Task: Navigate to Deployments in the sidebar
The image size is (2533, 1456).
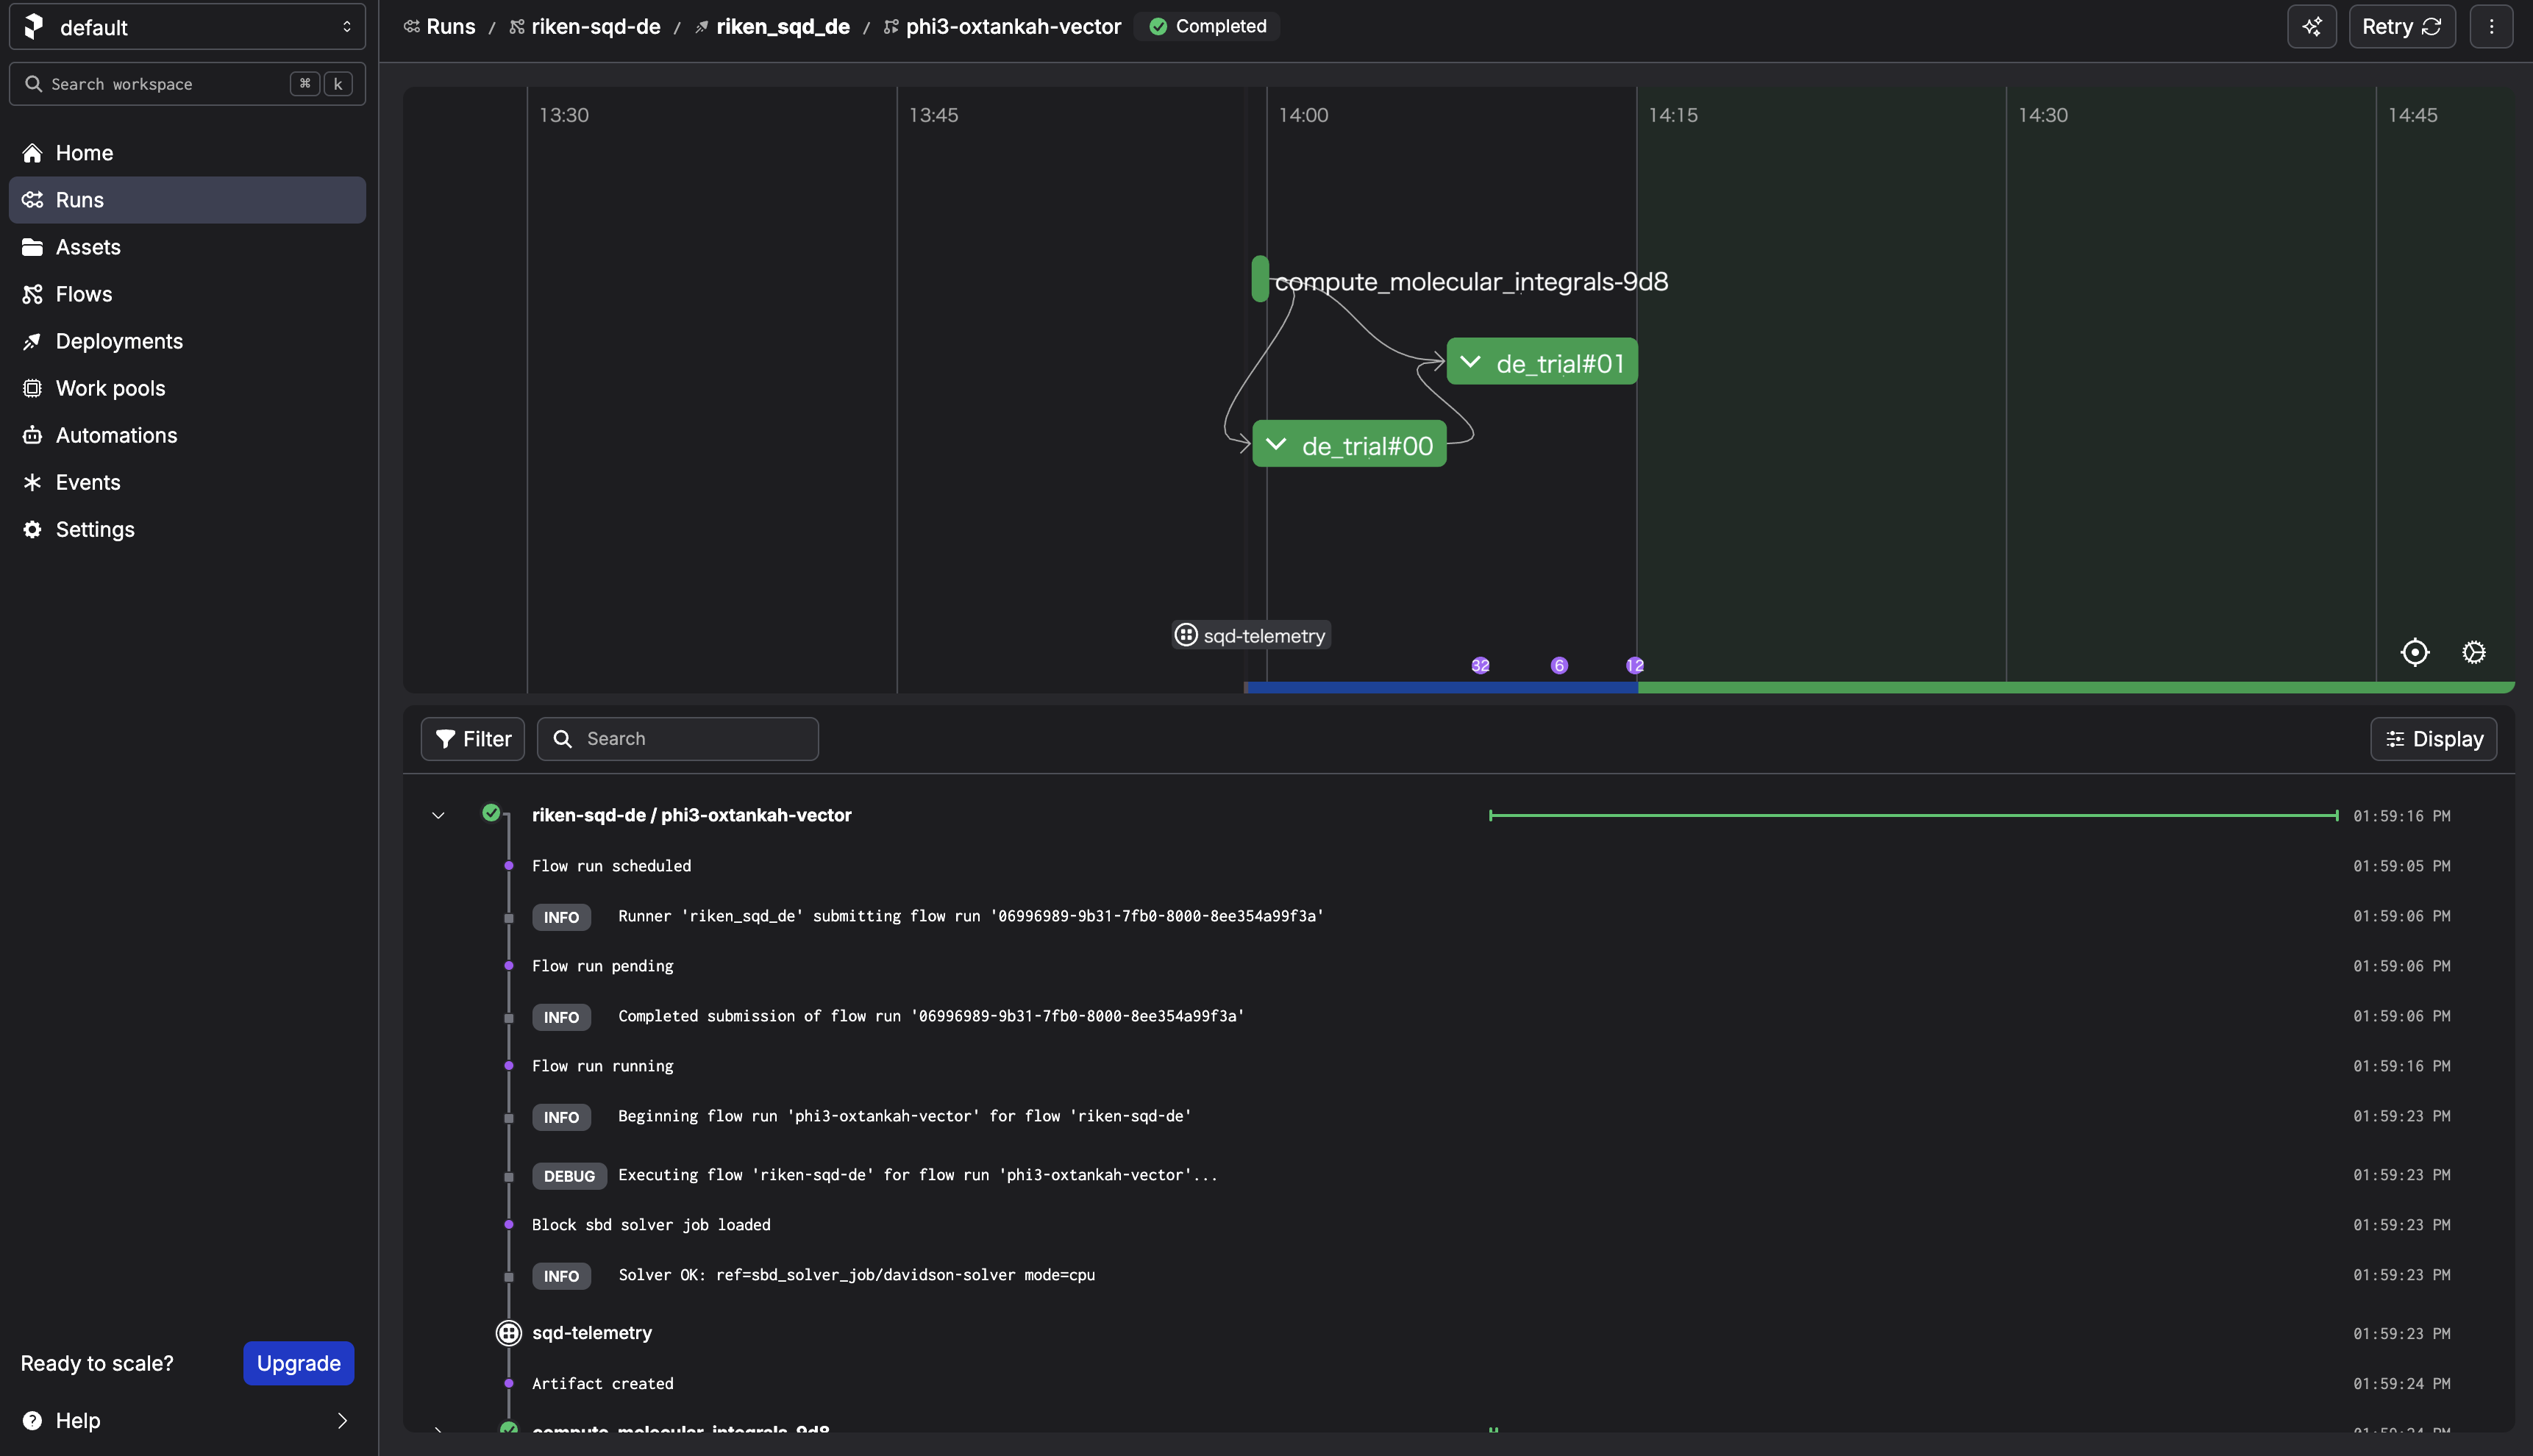Action: (x=119, y=341)
